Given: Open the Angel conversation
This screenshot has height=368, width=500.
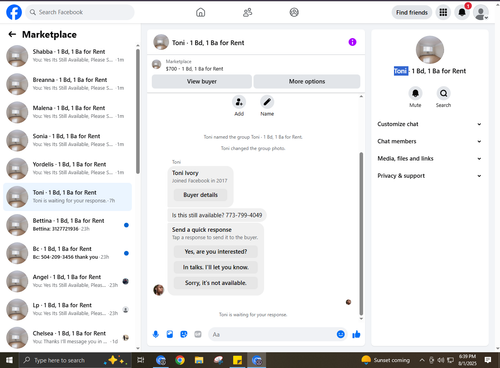Looking at the screenshot, I should 68,281.
